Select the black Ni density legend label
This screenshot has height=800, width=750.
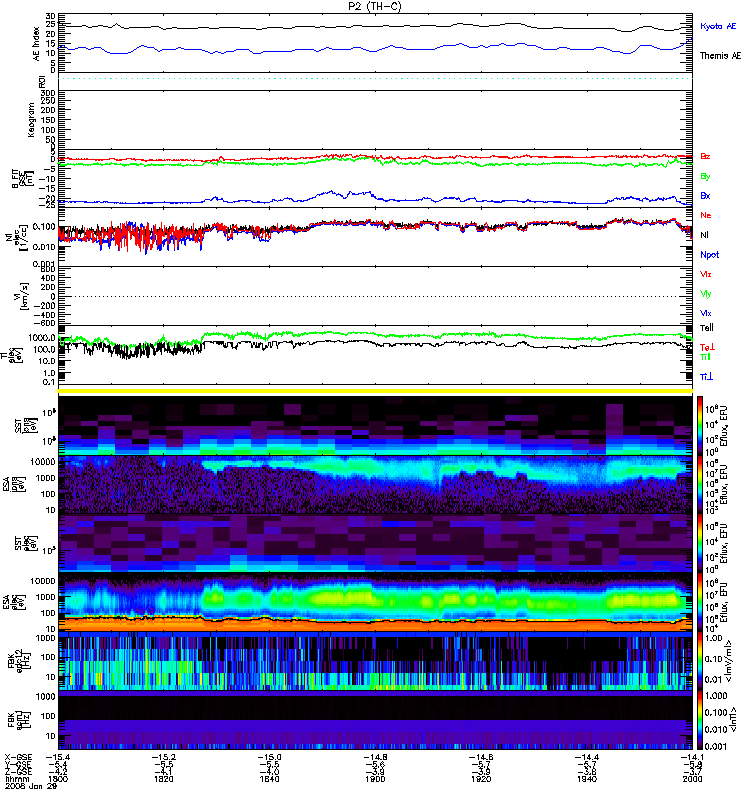(704, 235)
